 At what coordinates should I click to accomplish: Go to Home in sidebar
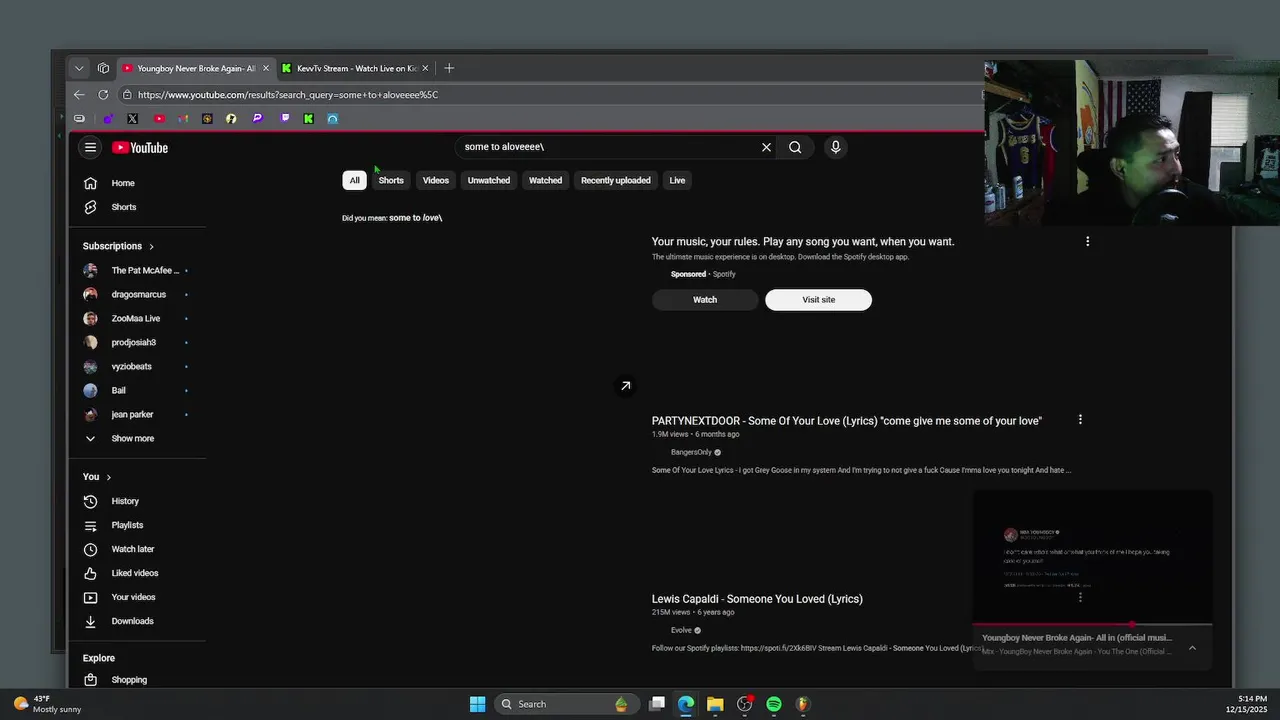[x=137, y=183]
